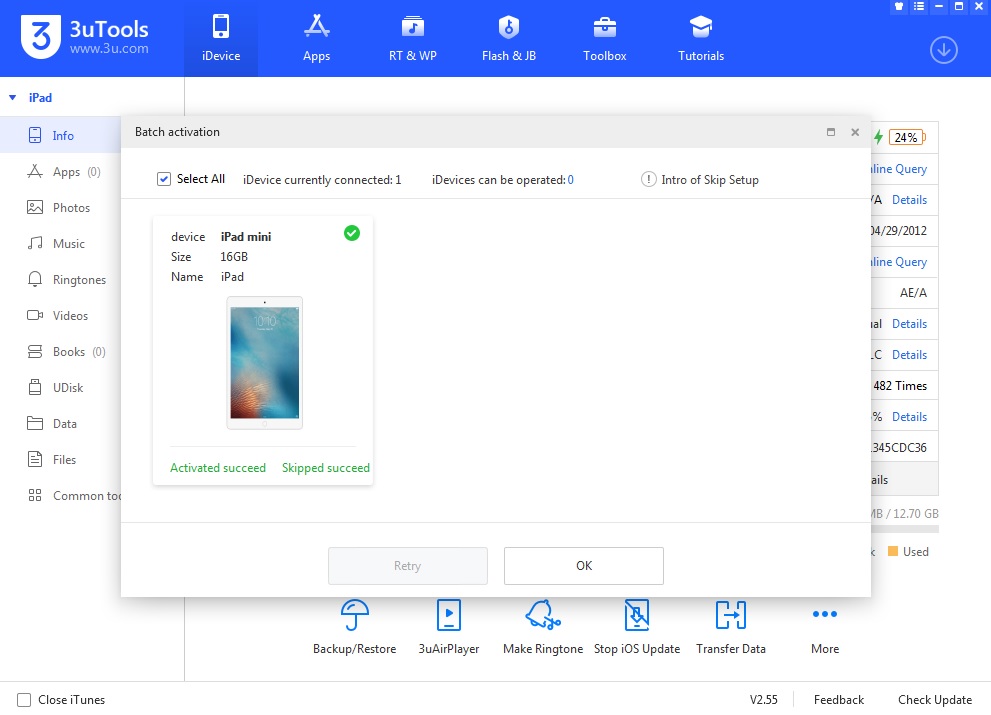Open the Make Ringtone tool
Image resolution: width=991 pixels, height=715 pixels.
542,616
